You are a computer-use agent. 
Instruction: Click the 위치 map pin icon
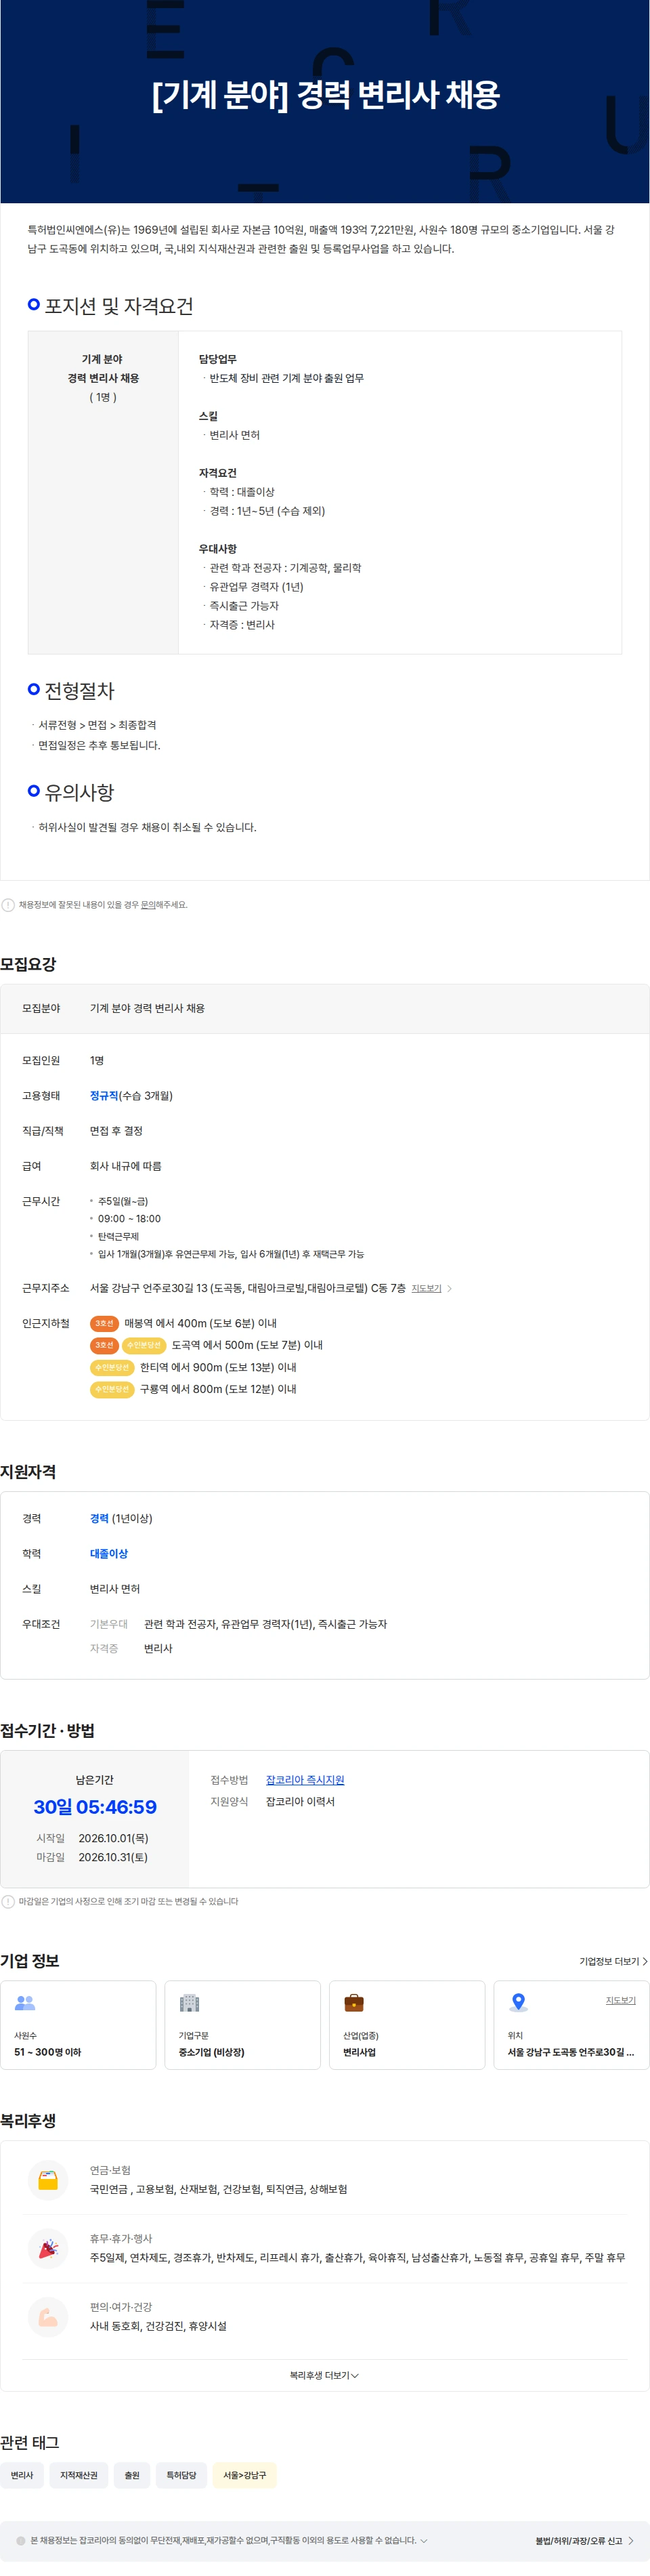click(x=518, y=2003)
